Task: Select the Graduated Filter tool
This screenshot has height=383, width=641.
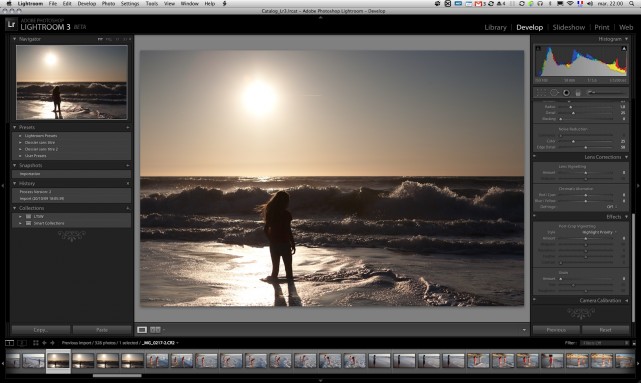Action: point(578,93)
